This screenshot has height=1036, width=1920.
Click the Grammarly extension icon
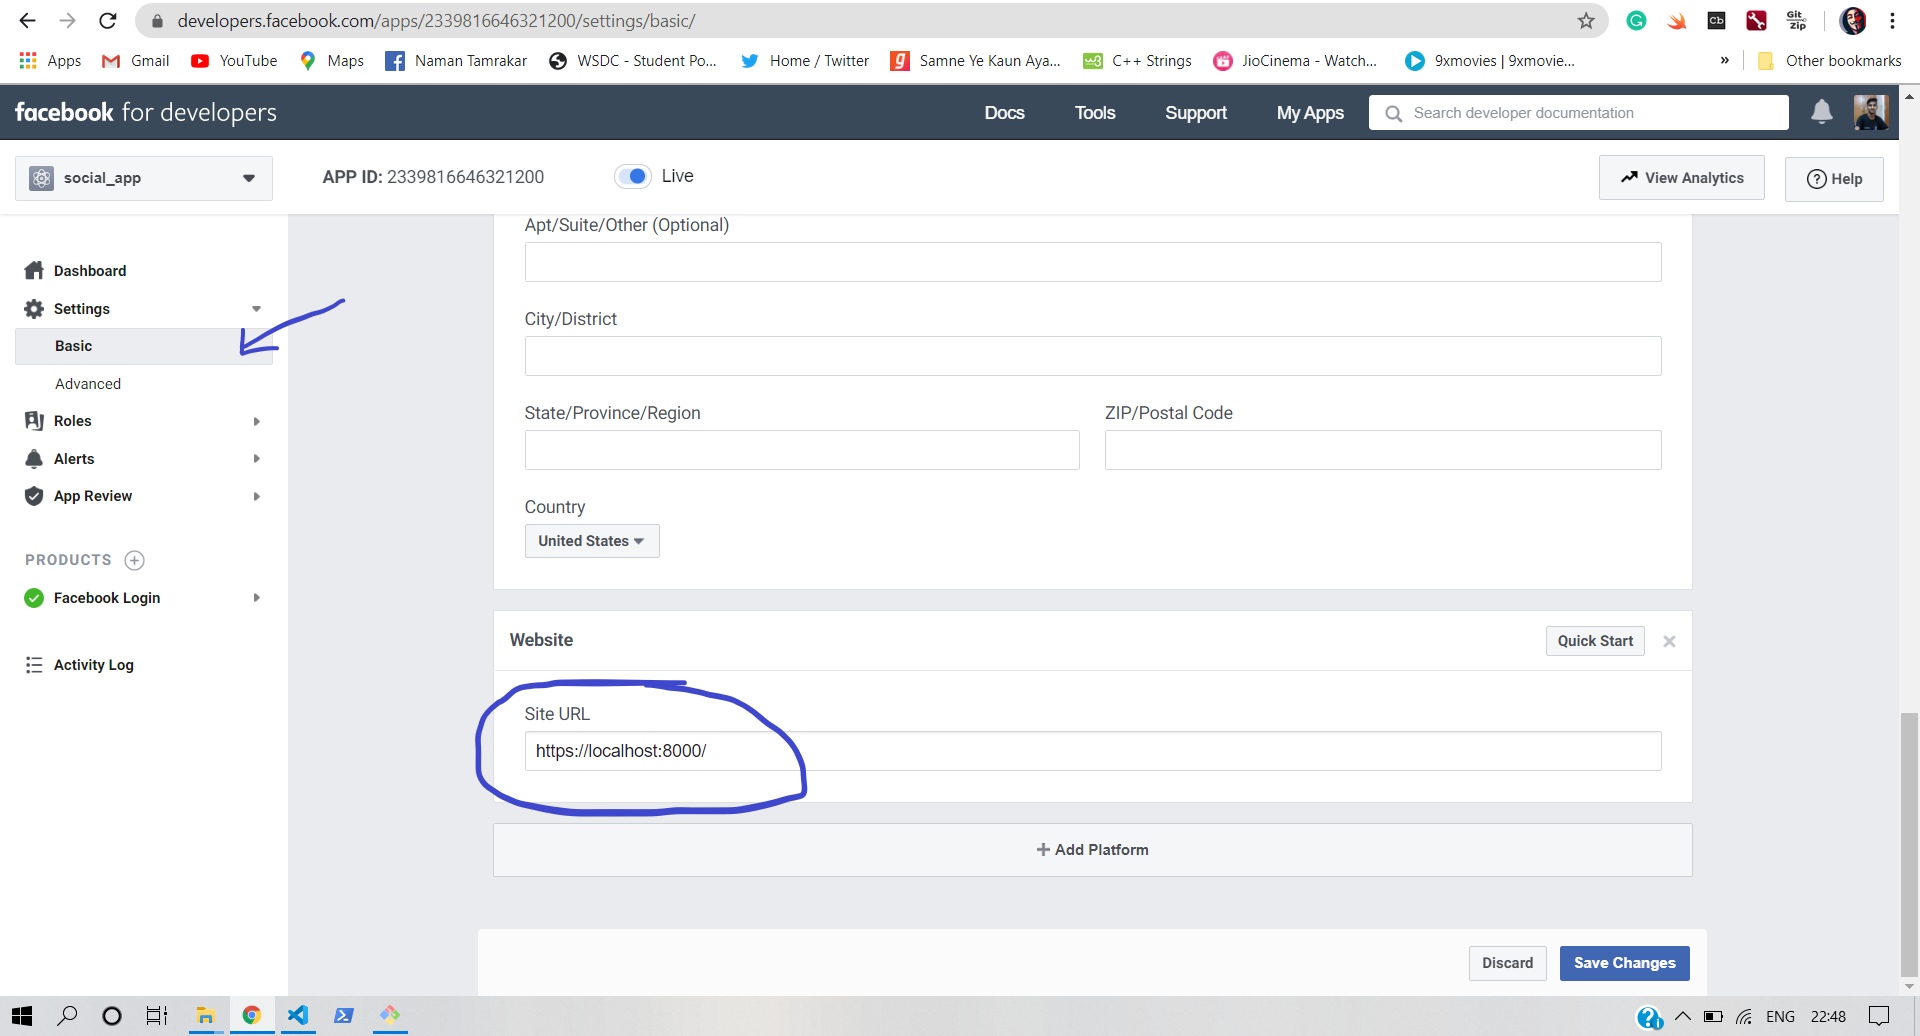click(x=1636, y=20)
